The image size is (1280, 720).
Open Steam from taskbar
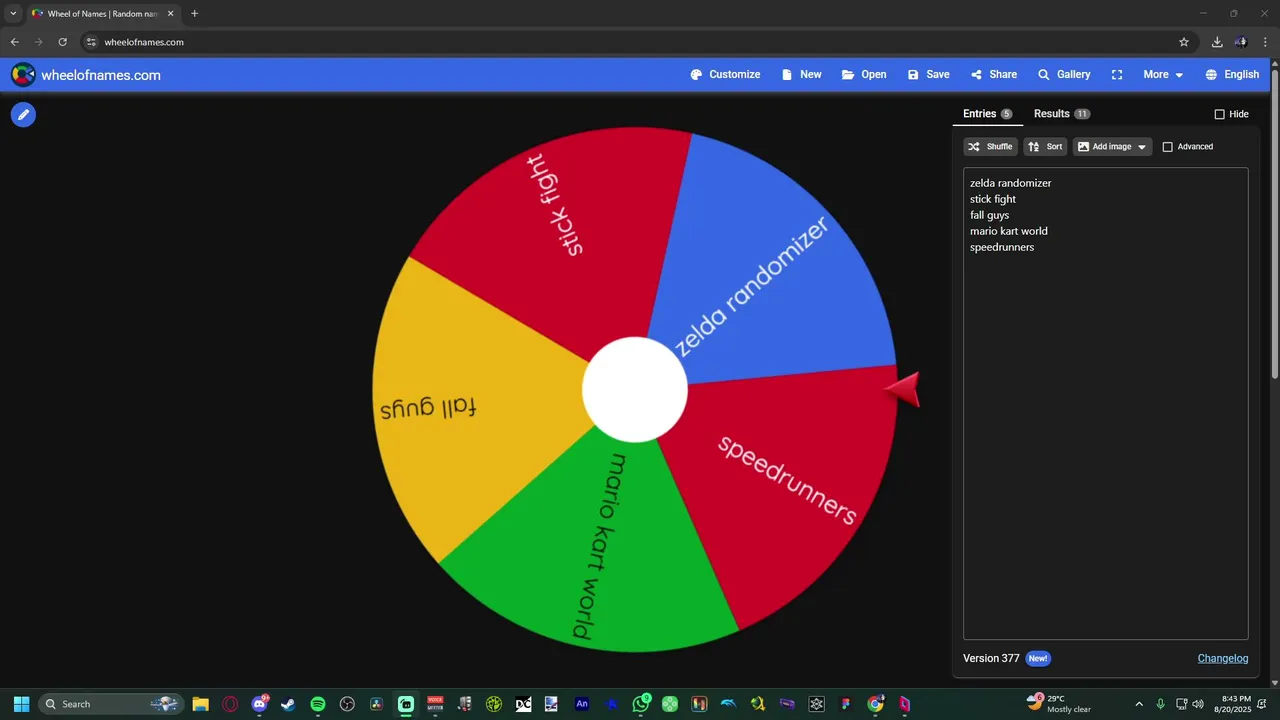[x=288, y=704]
